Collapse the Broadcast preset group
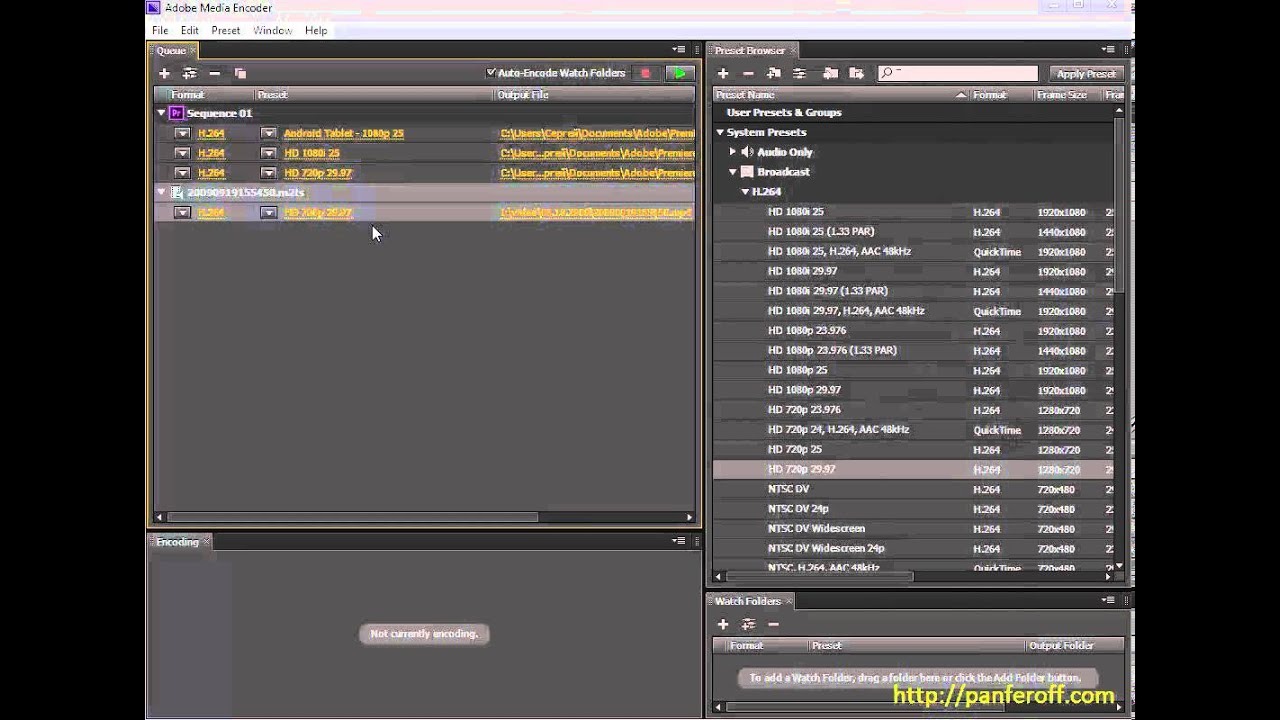 click(x=733, y=172)
